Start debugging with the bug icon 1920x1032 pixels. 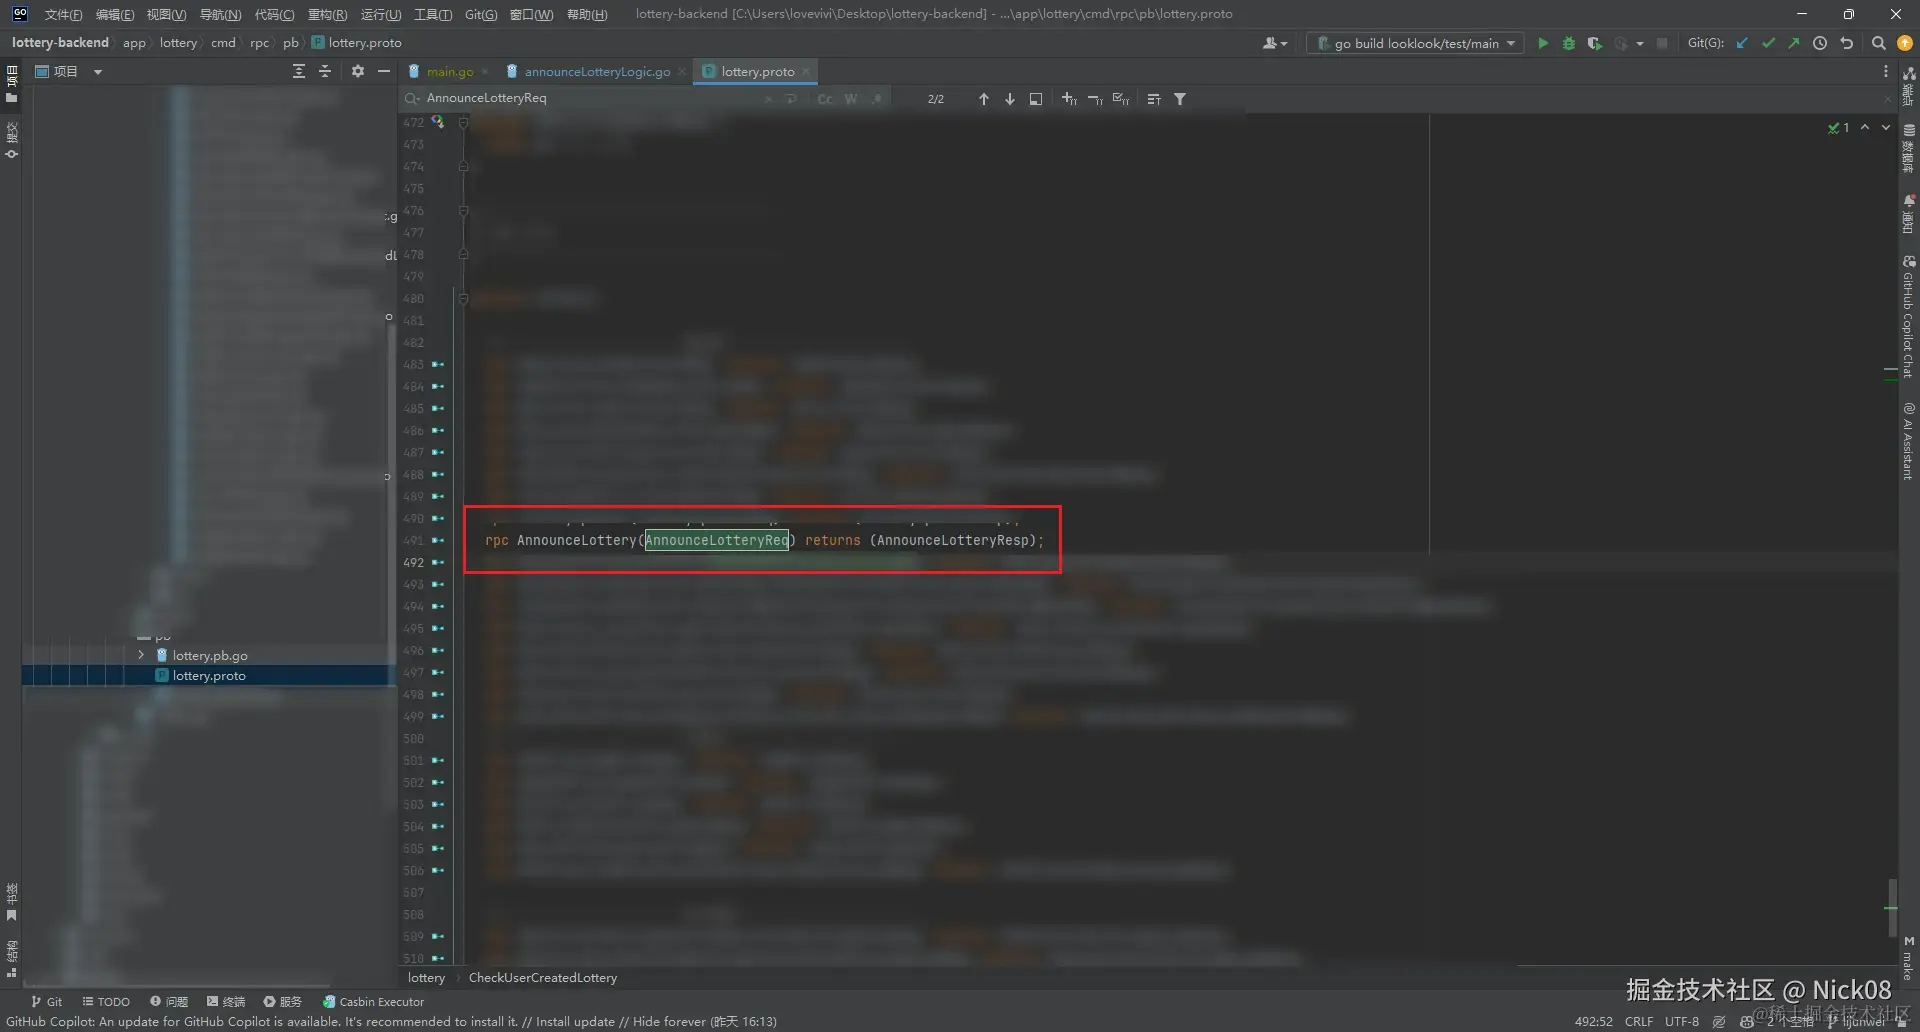(1569, 43)
